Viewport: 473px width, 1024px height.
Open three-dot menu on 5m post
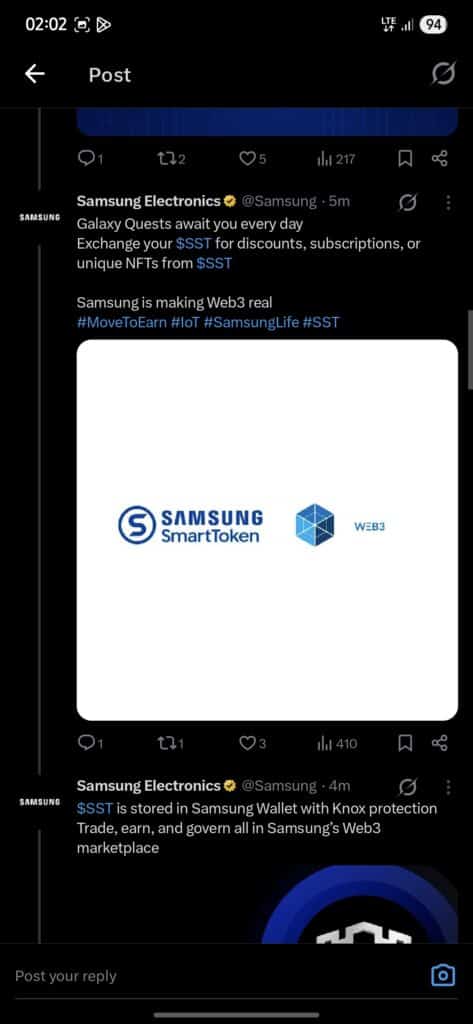(448, 203)
